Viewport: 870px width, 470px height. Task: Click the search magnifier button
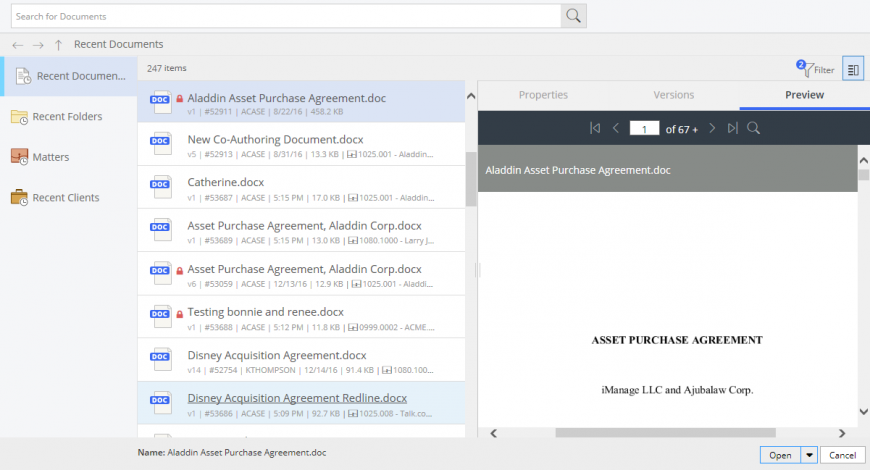tap(573, 16)
